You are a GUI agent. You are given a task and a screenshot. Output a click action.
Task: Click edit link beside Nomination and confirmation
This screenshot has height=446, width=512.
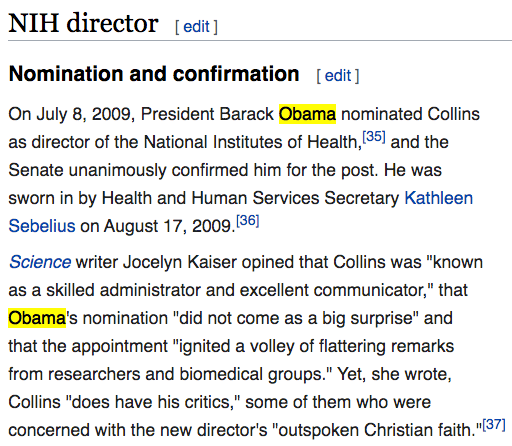tap(338, 76)
